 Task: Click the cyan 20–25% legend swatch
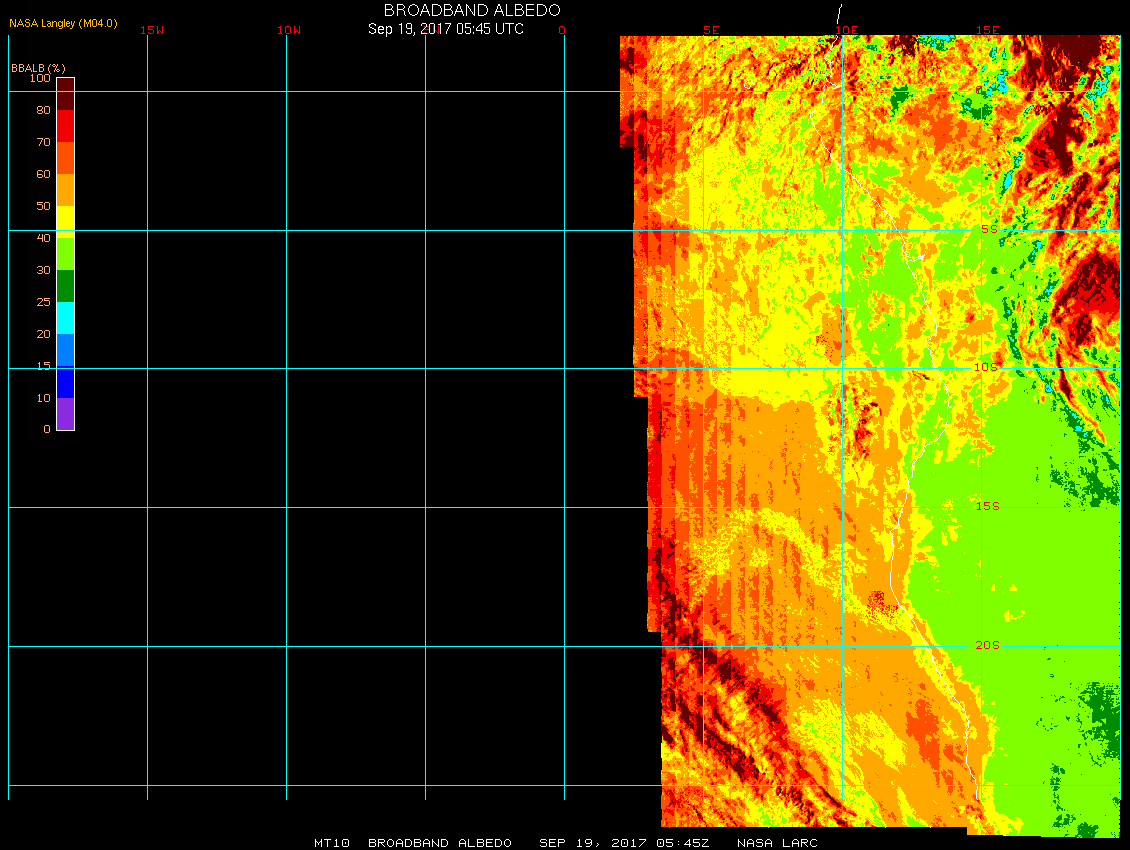[65, 318]
